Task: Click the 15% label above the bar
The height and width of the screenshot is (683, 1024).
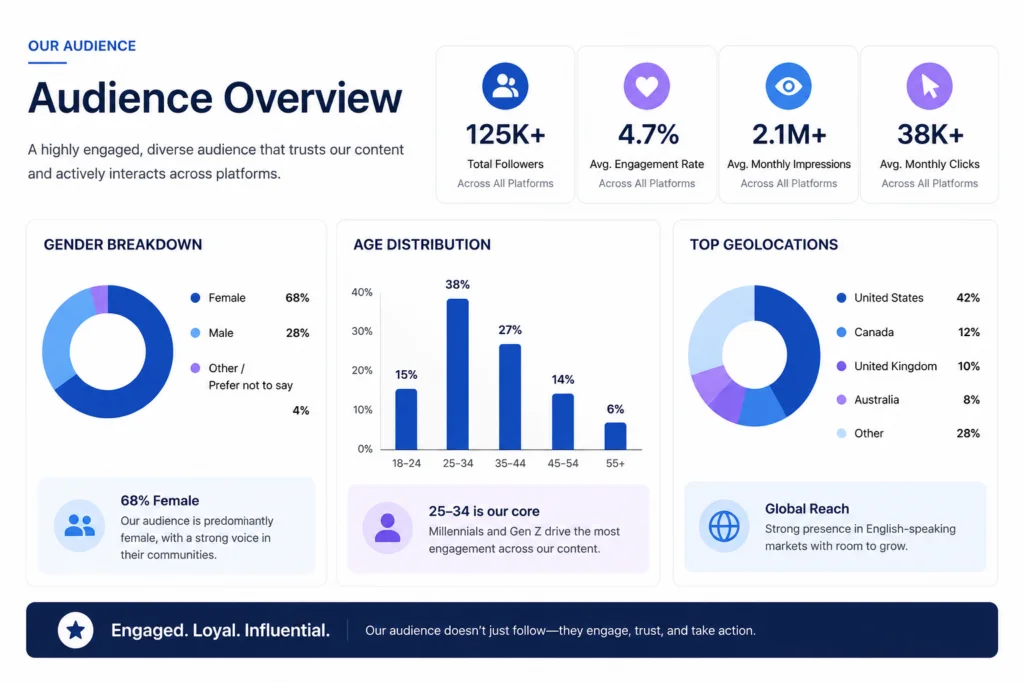Action: 406,375
